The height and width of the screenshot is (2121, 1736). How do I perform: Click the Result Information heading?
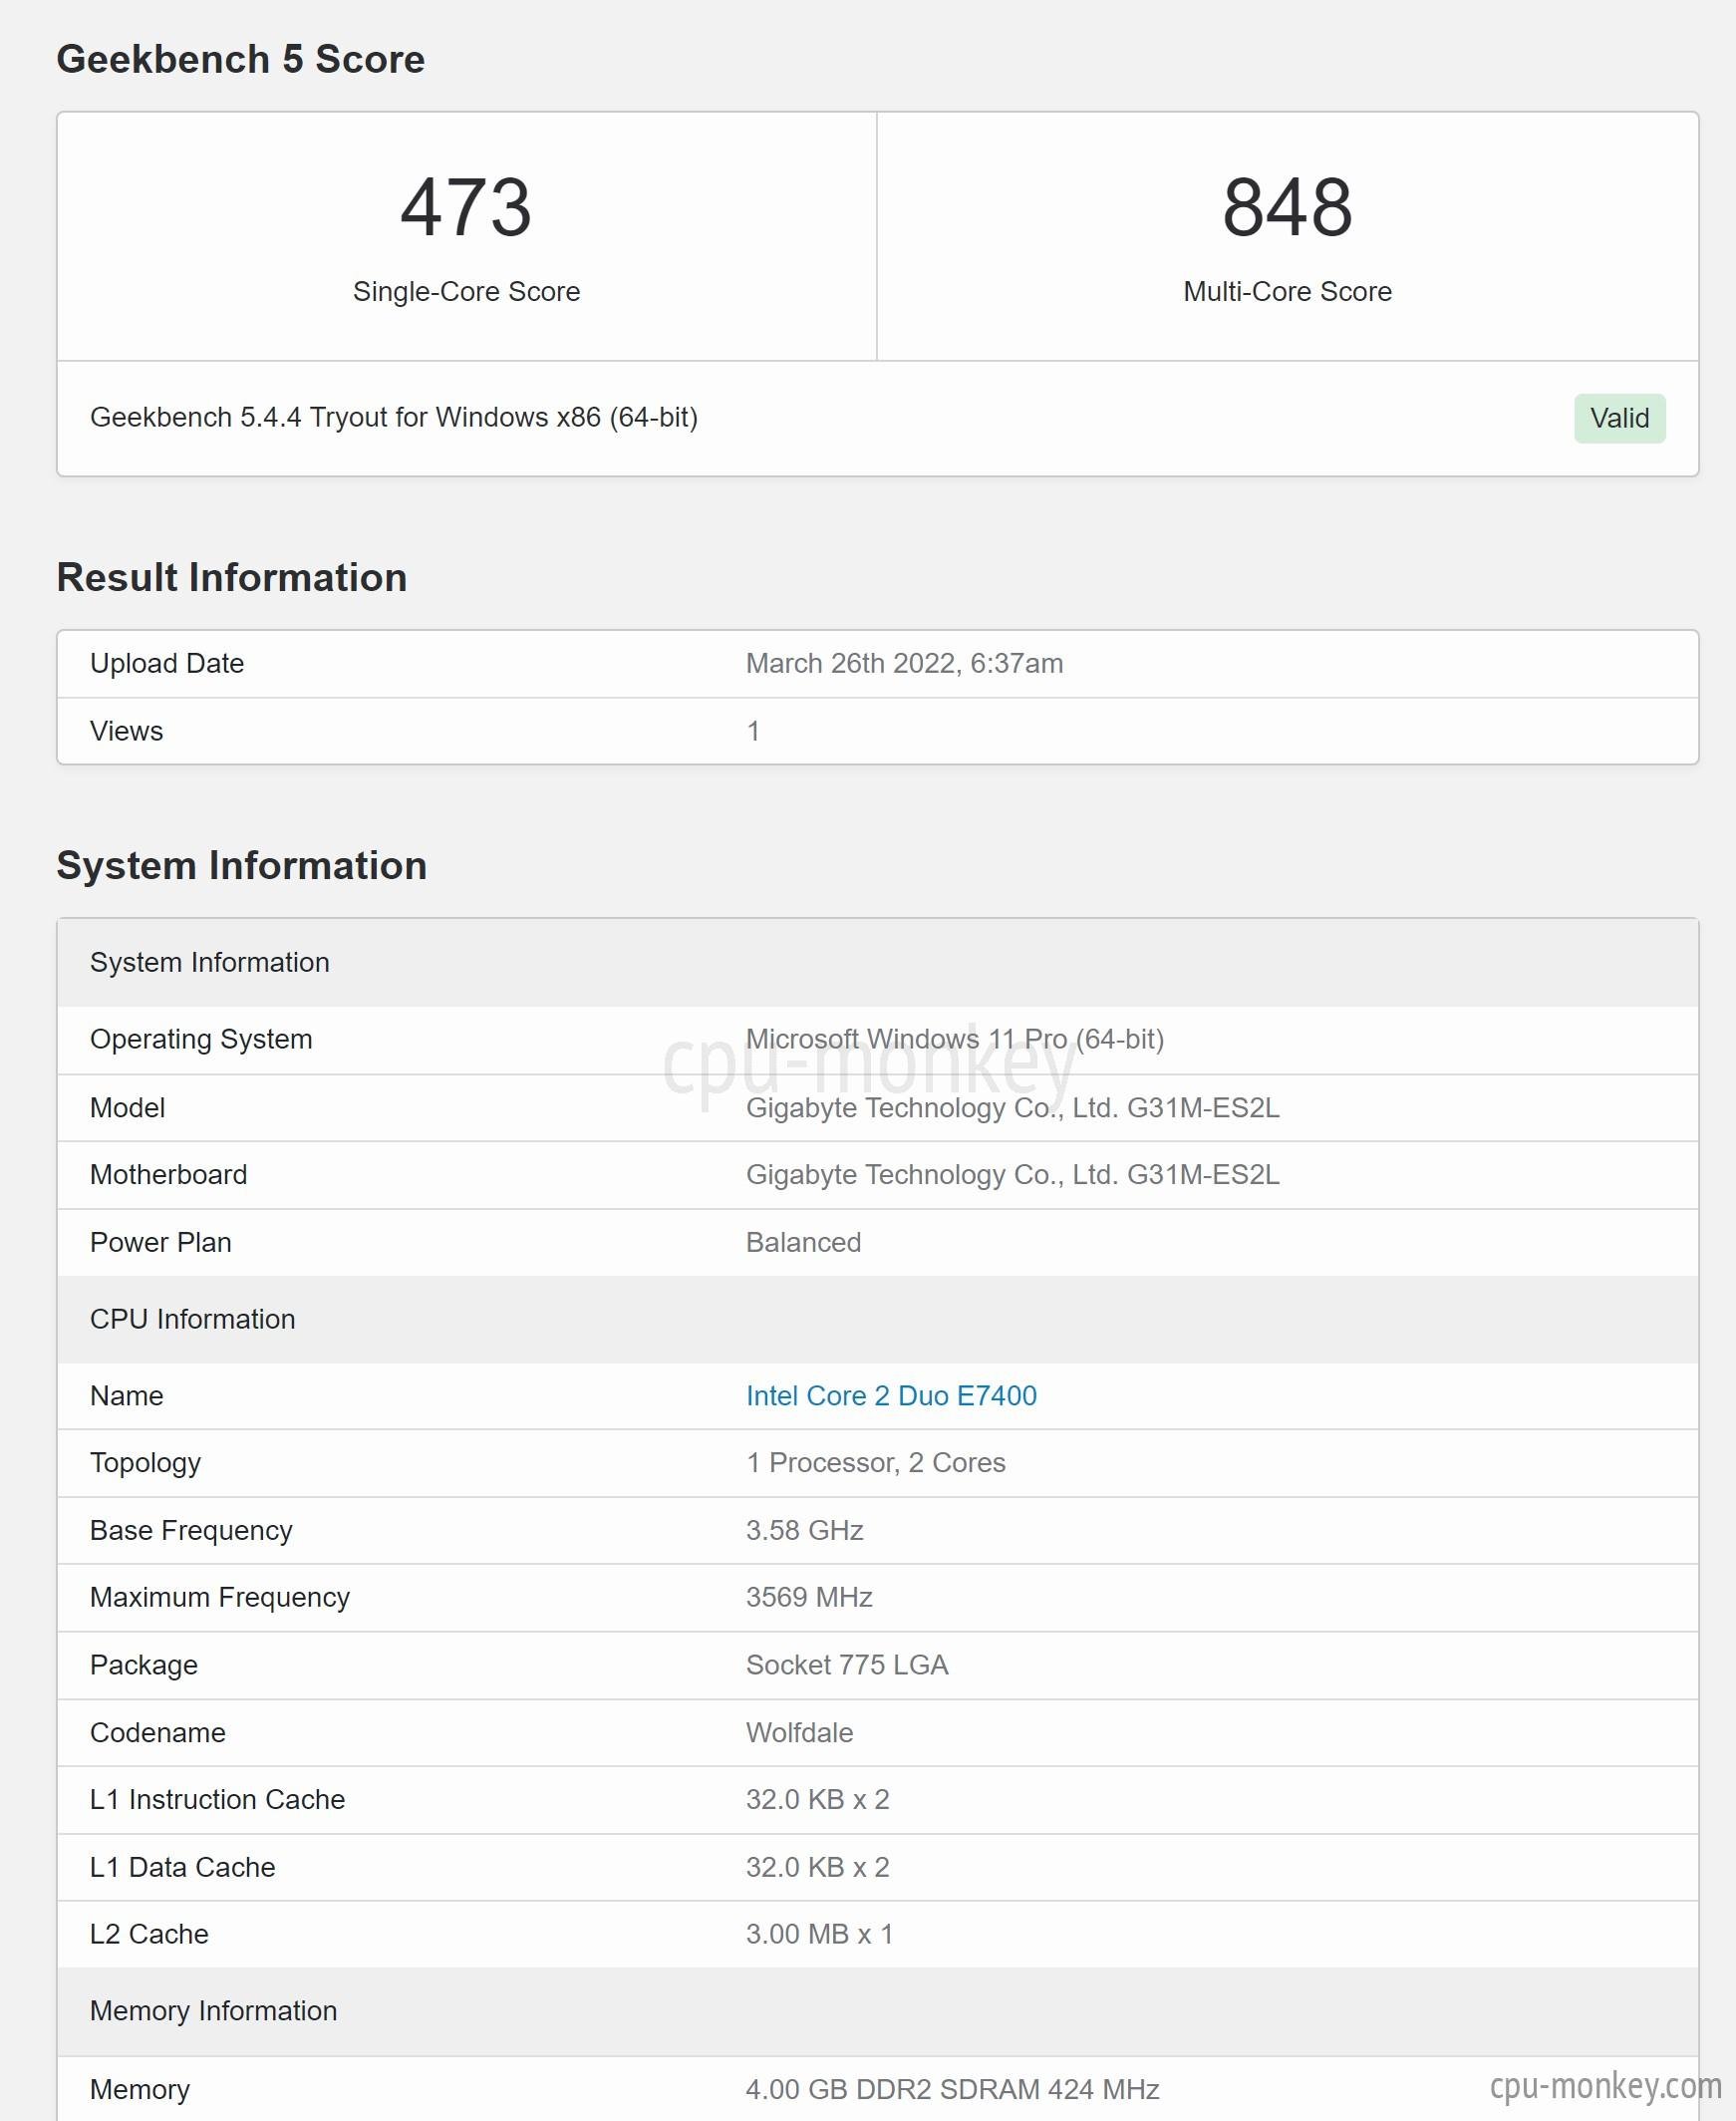232,577
